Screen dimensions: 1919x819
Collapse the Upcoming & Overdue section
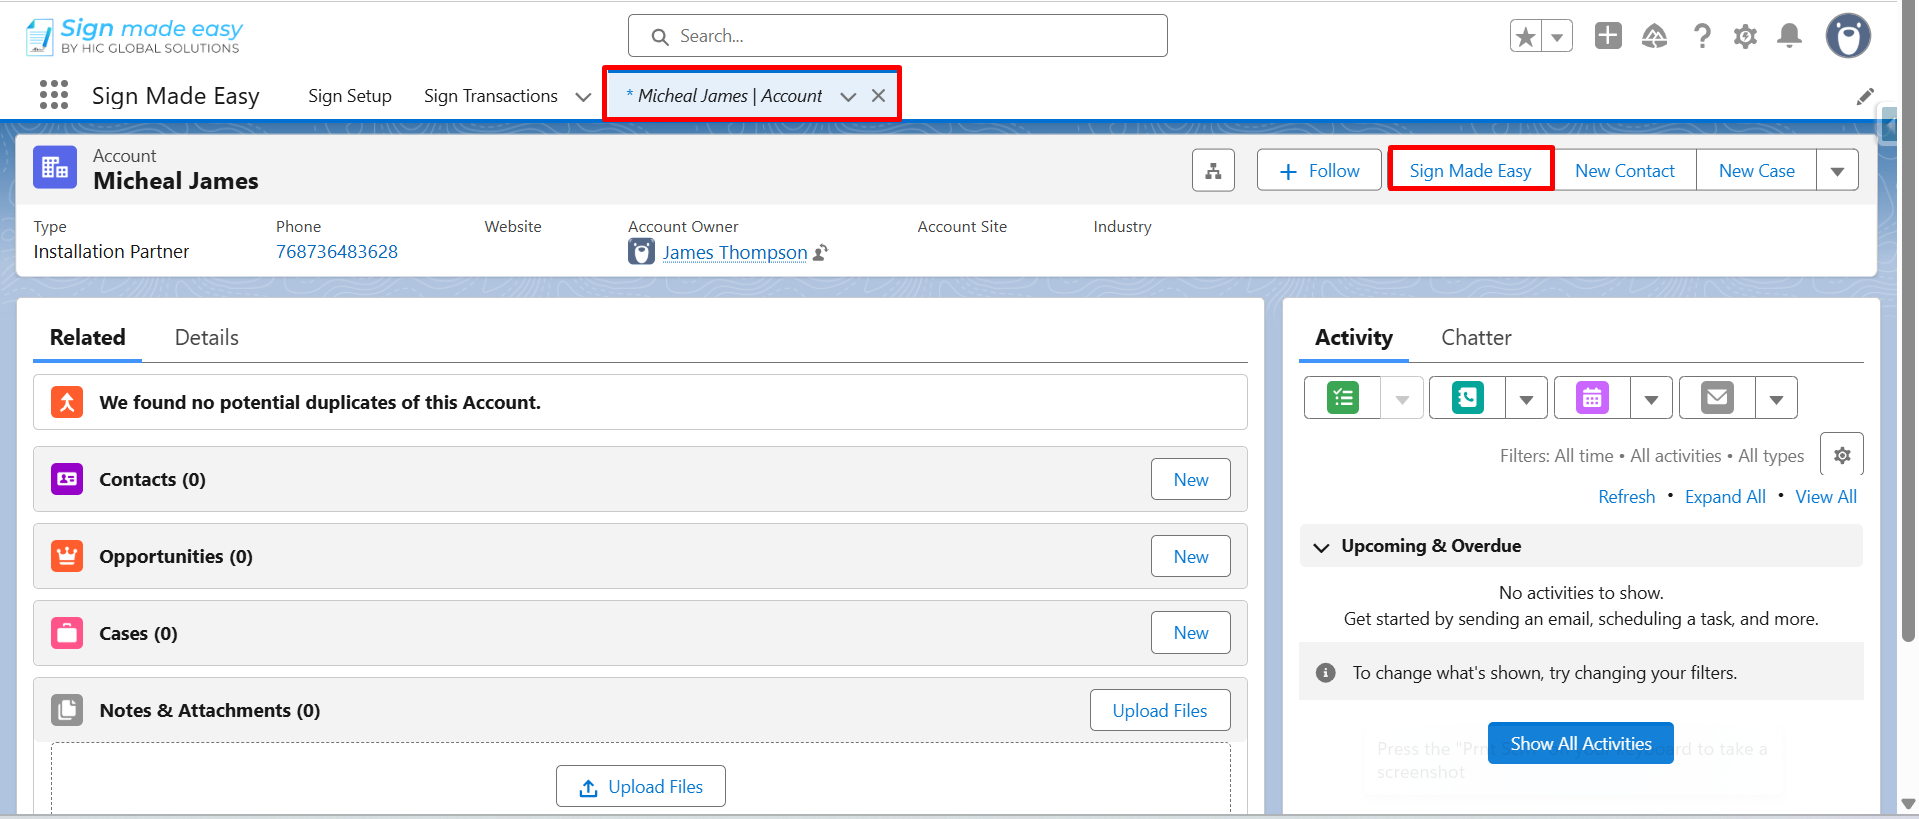click(1321, 547)
